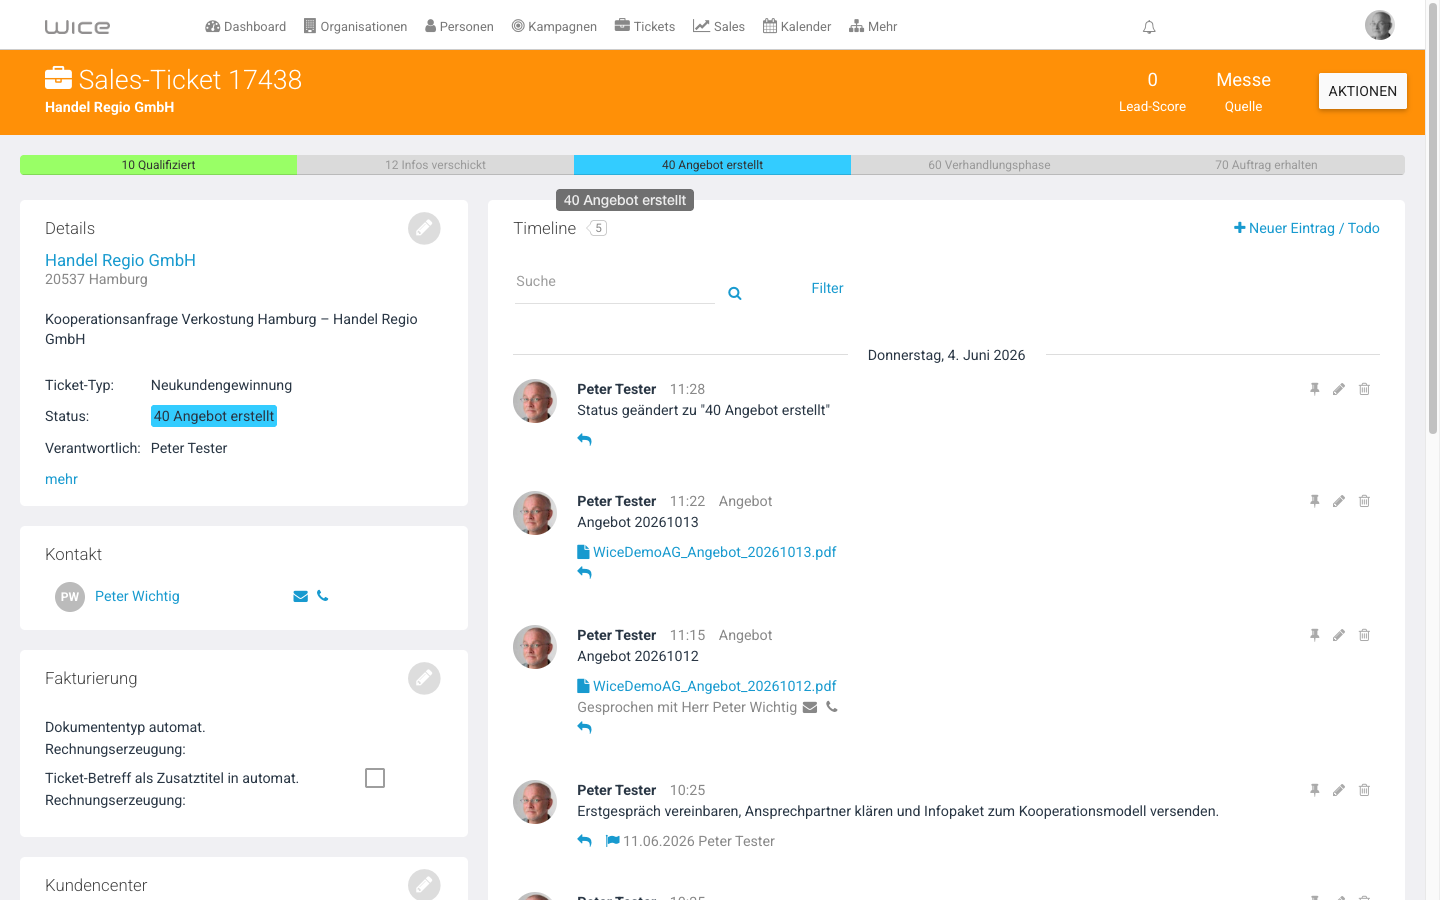Set status to 12 Infos verschickt
The image size is (1440, 900).
435,165
